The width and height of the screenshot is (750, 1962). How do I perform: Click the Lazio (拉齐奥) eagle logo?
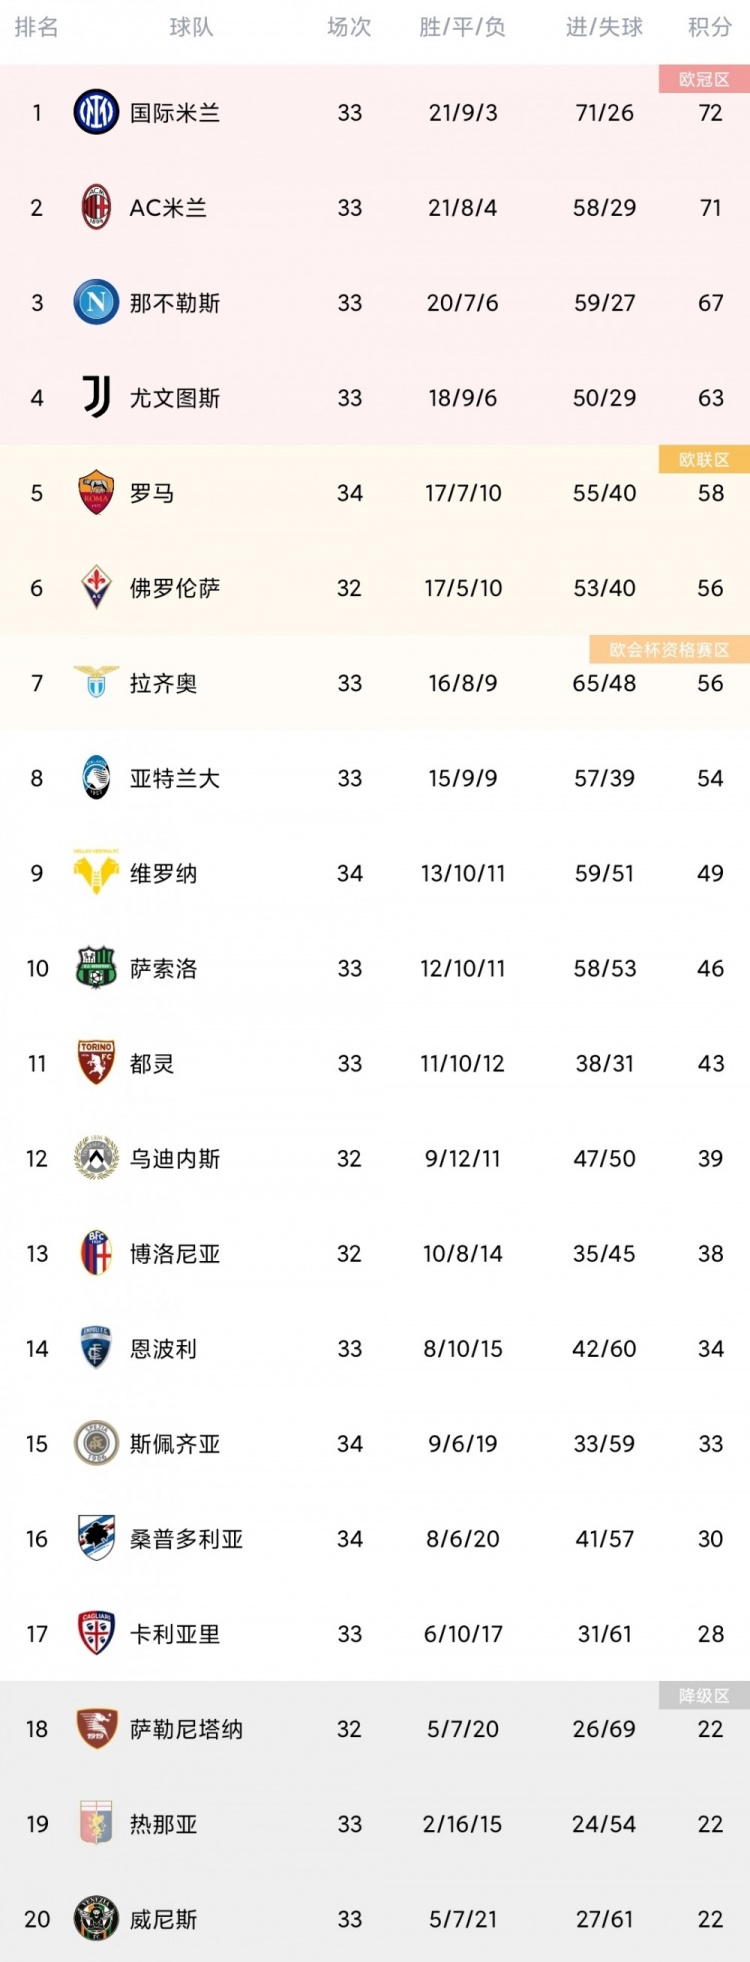[96, 682]
